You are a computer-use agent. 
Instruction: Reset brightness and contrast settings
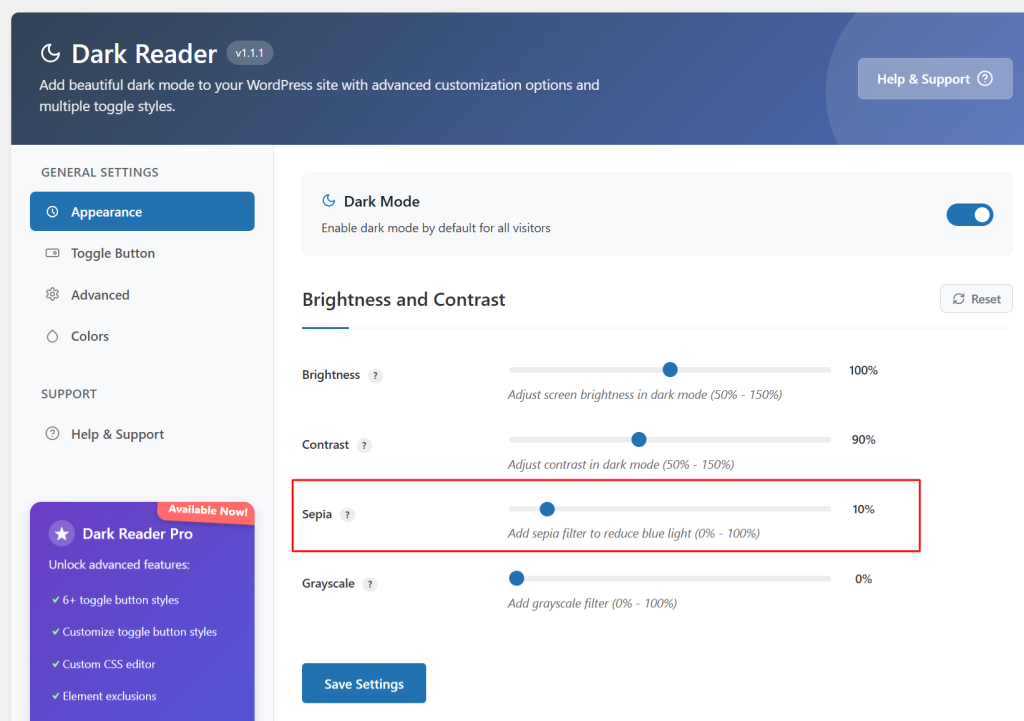[x=976, y=298]
